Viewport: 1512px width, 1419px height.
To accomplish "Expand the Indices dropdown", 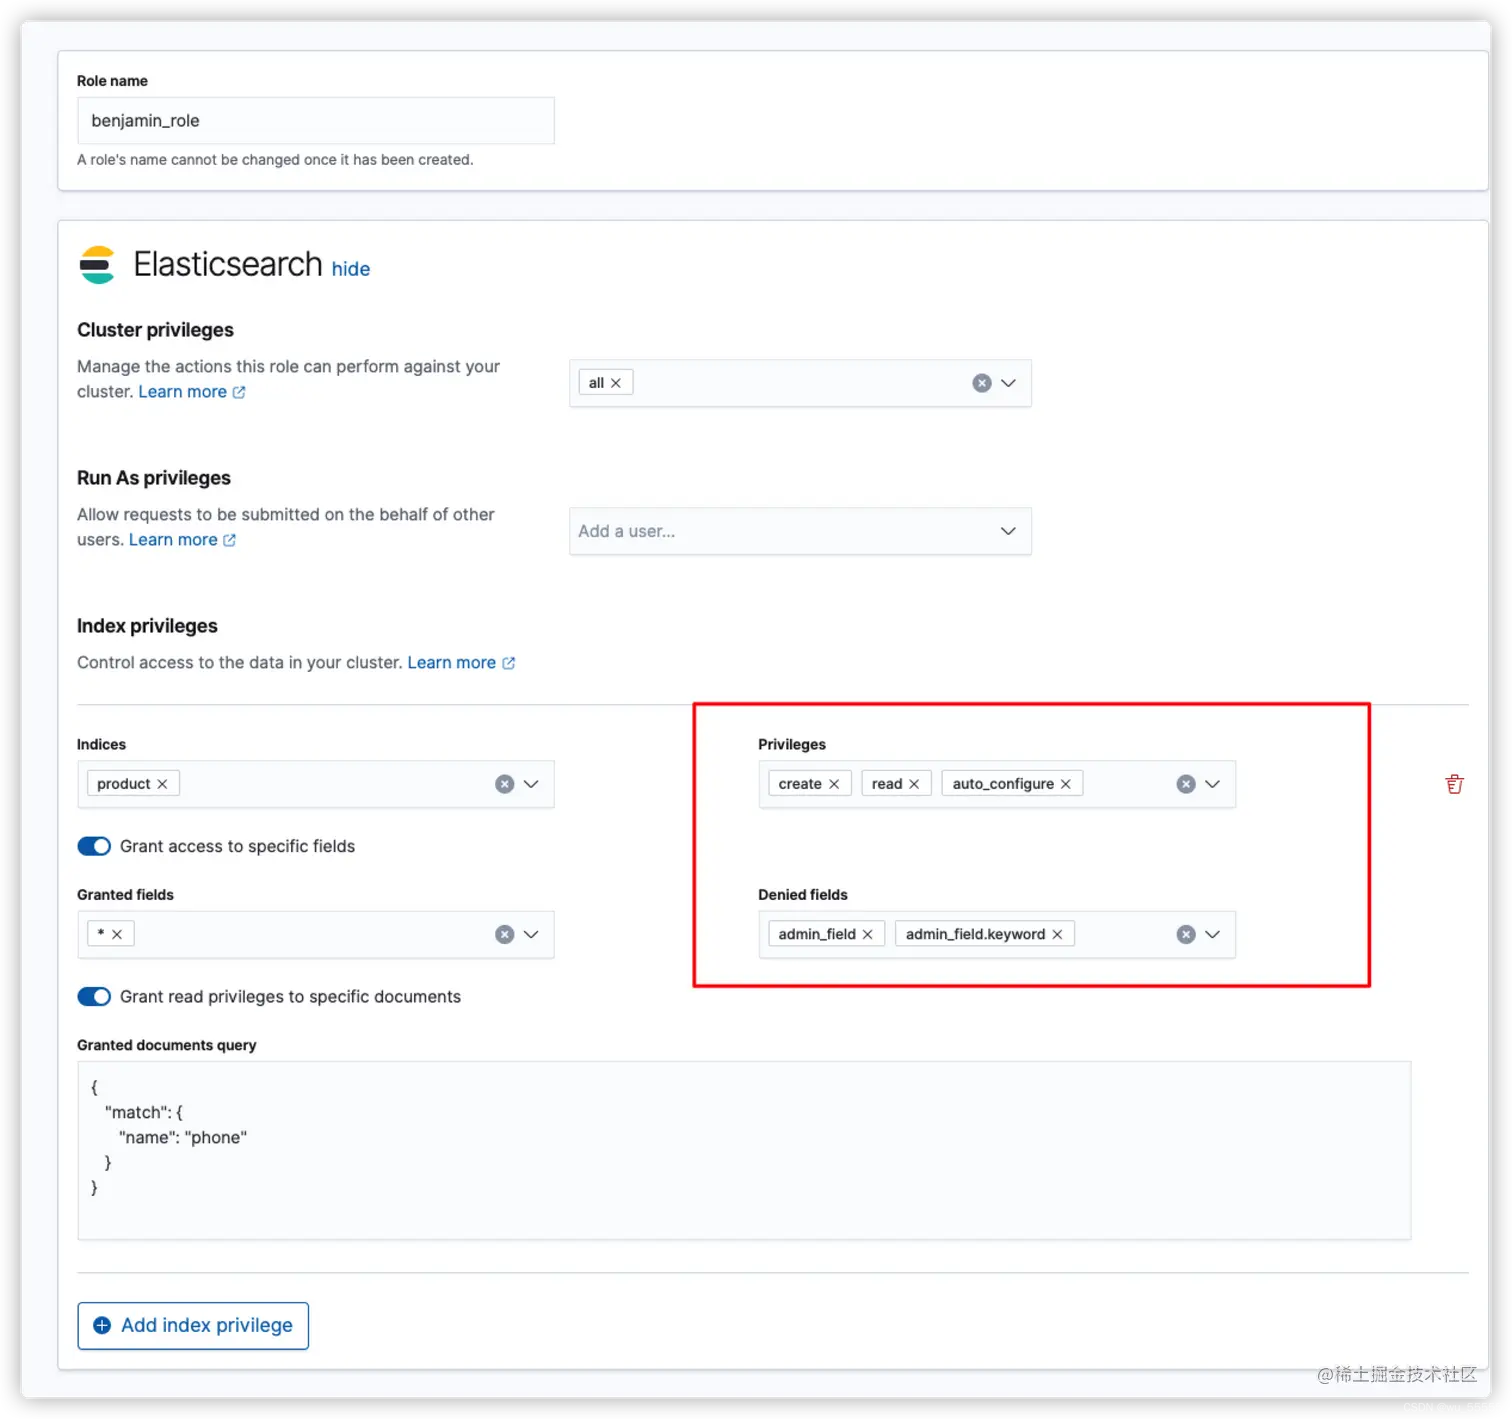I will (531, 784).
